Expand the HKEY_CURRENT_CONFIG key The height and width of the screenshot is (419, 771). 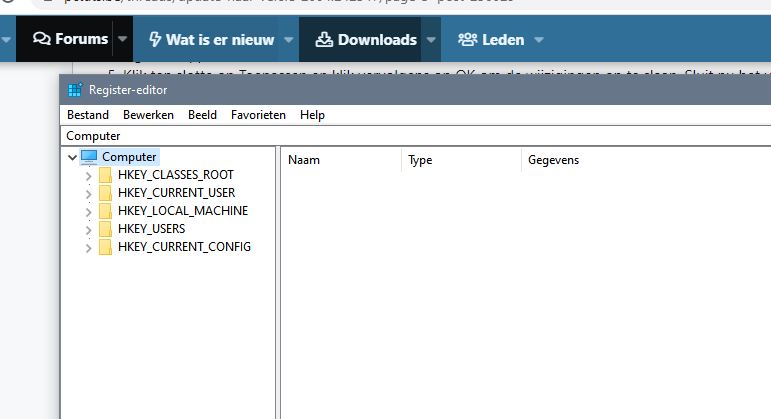88,247
